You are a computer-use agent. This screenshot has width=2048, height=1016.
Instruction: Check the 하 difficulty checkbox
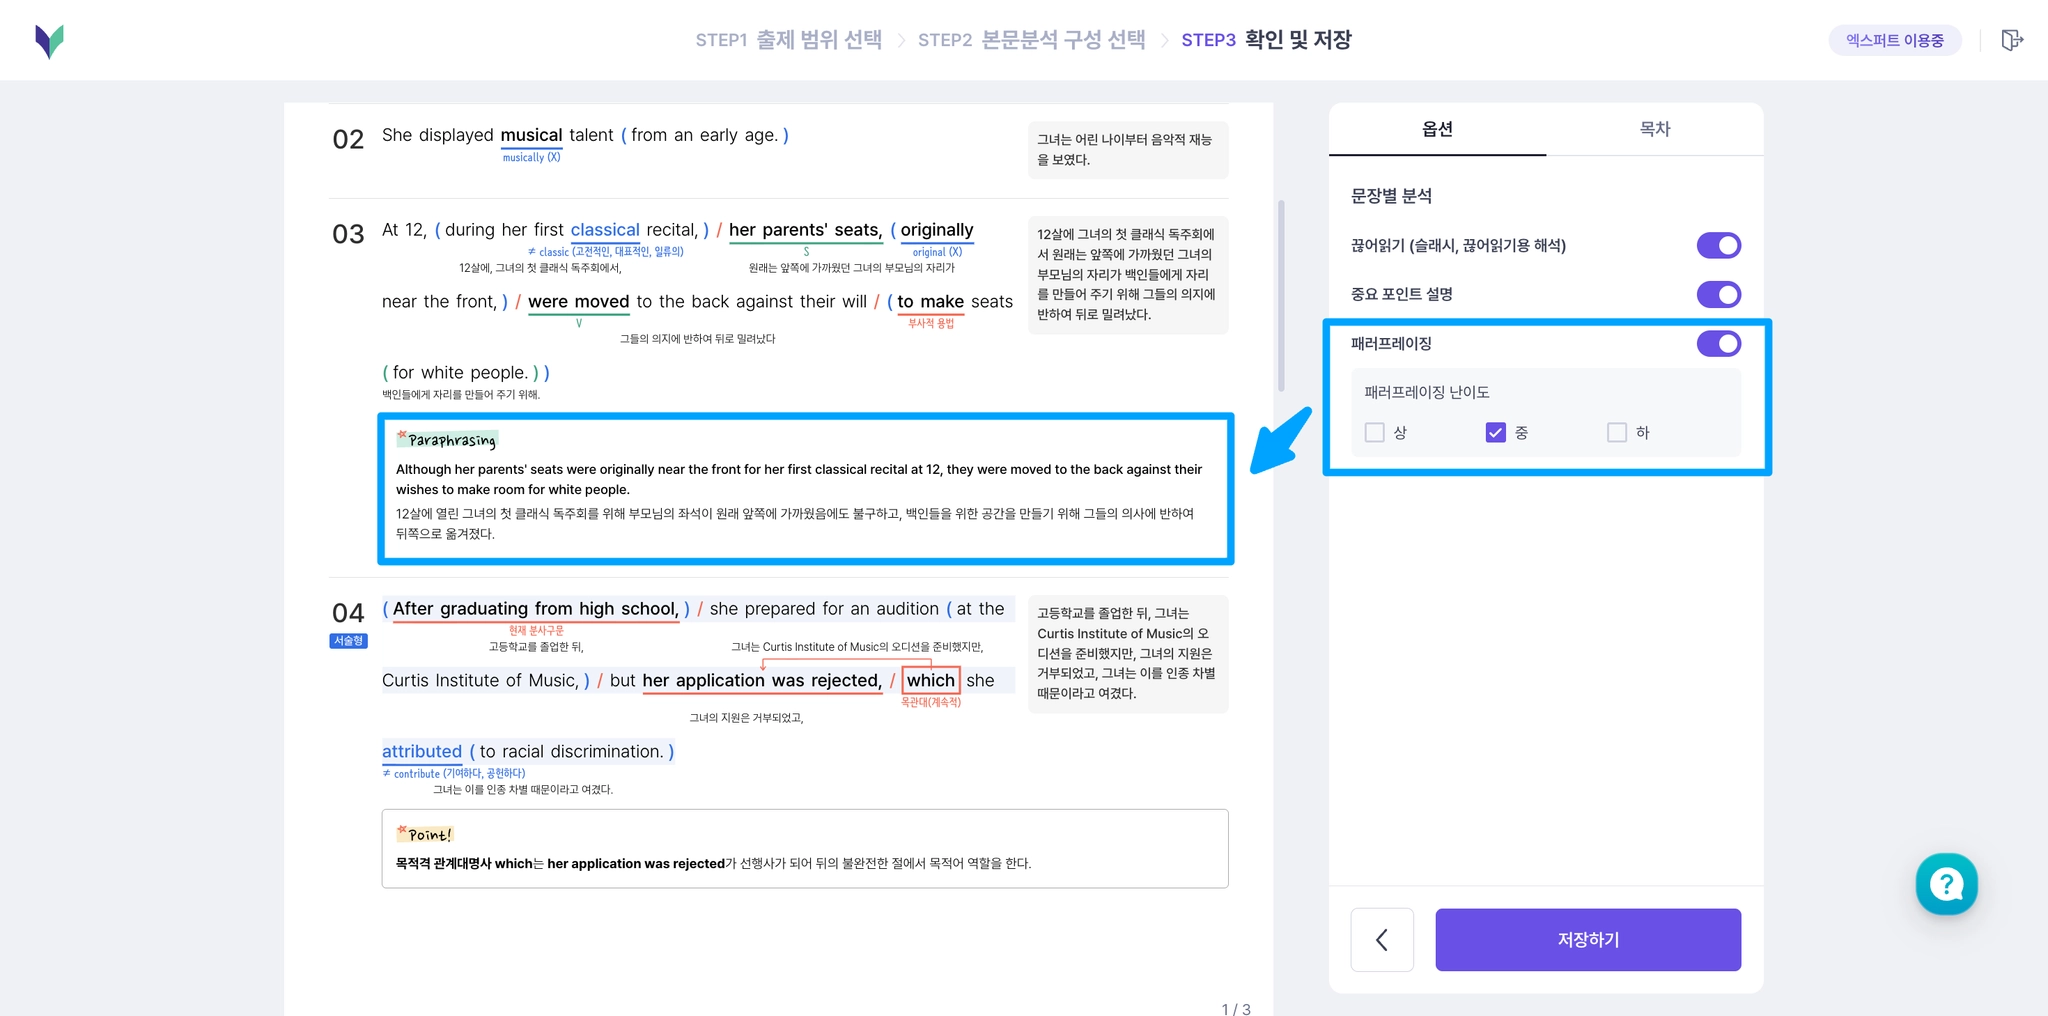(1617, 432)
